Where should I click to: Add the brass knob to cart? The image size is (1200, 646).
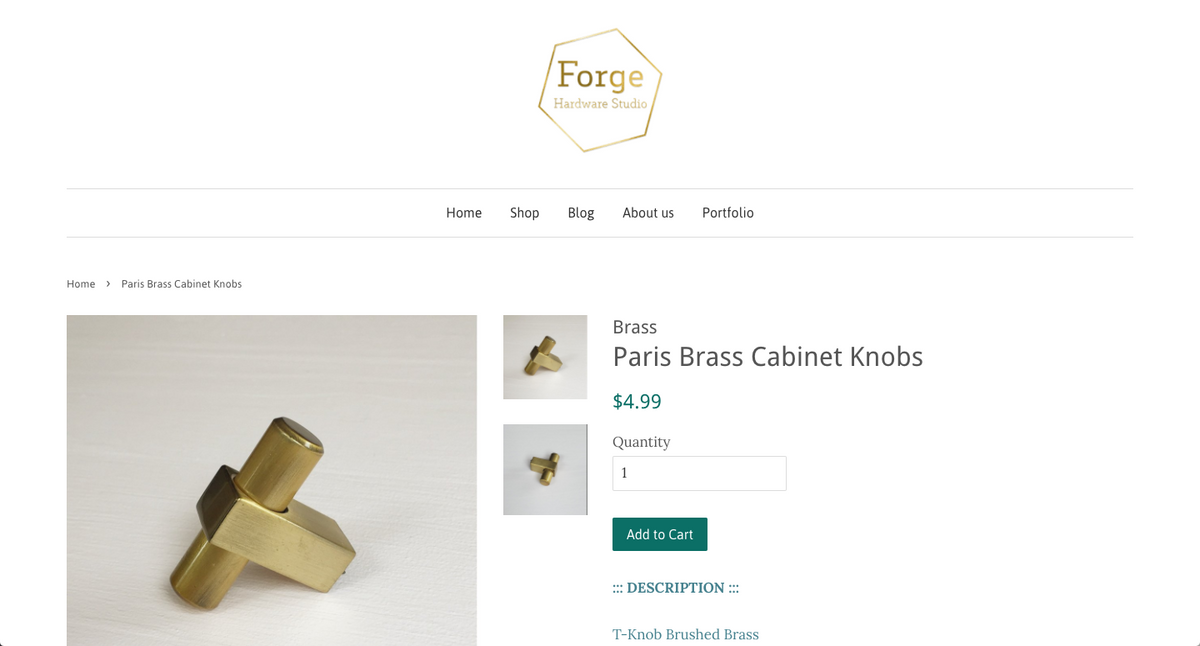[x=659, y=533]
